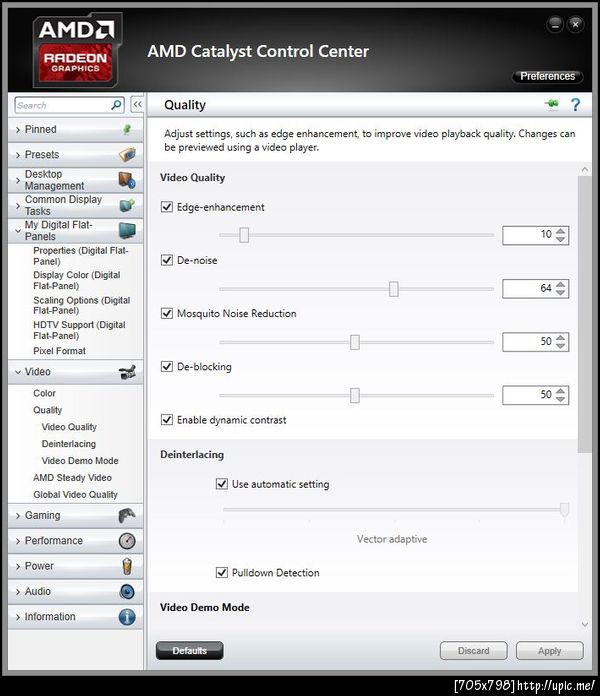Click the green pin icon beside Pinned
This screenshot has width=600, height=696.
click(x=127, y=129)
